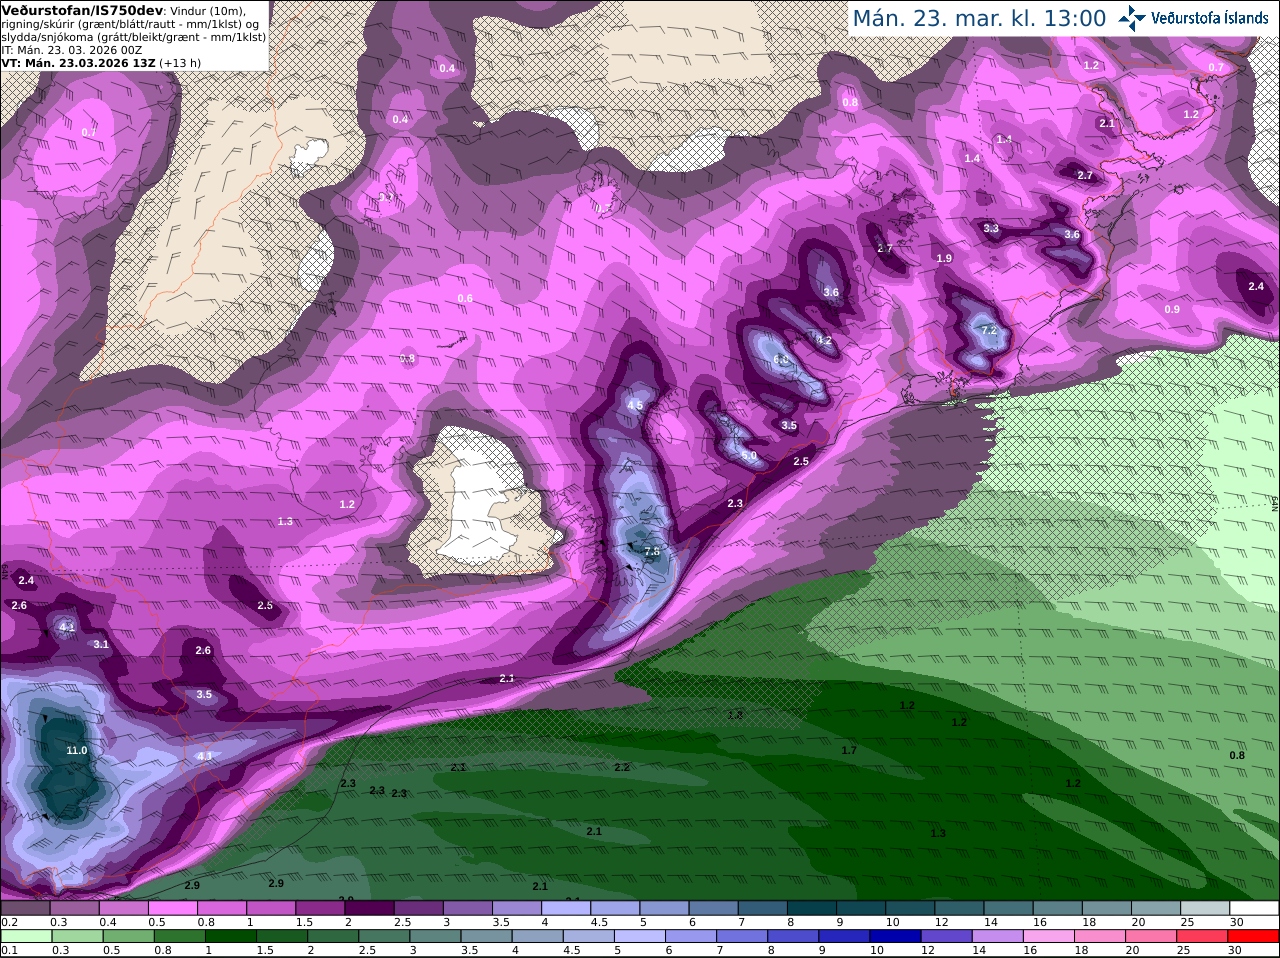Select the 7.5 snowfall value marker
1280x958 pixels.
click(652, 552)
